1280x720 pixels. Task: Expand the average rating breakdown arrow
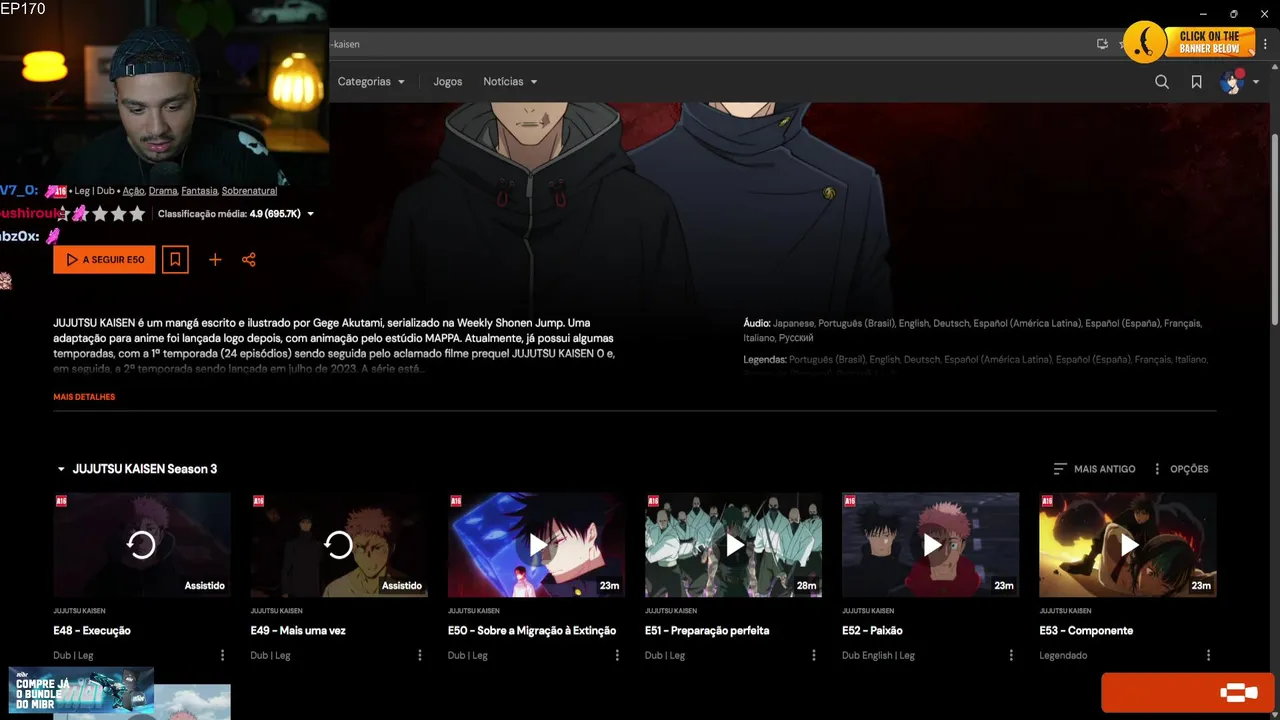tap(311, 214)
